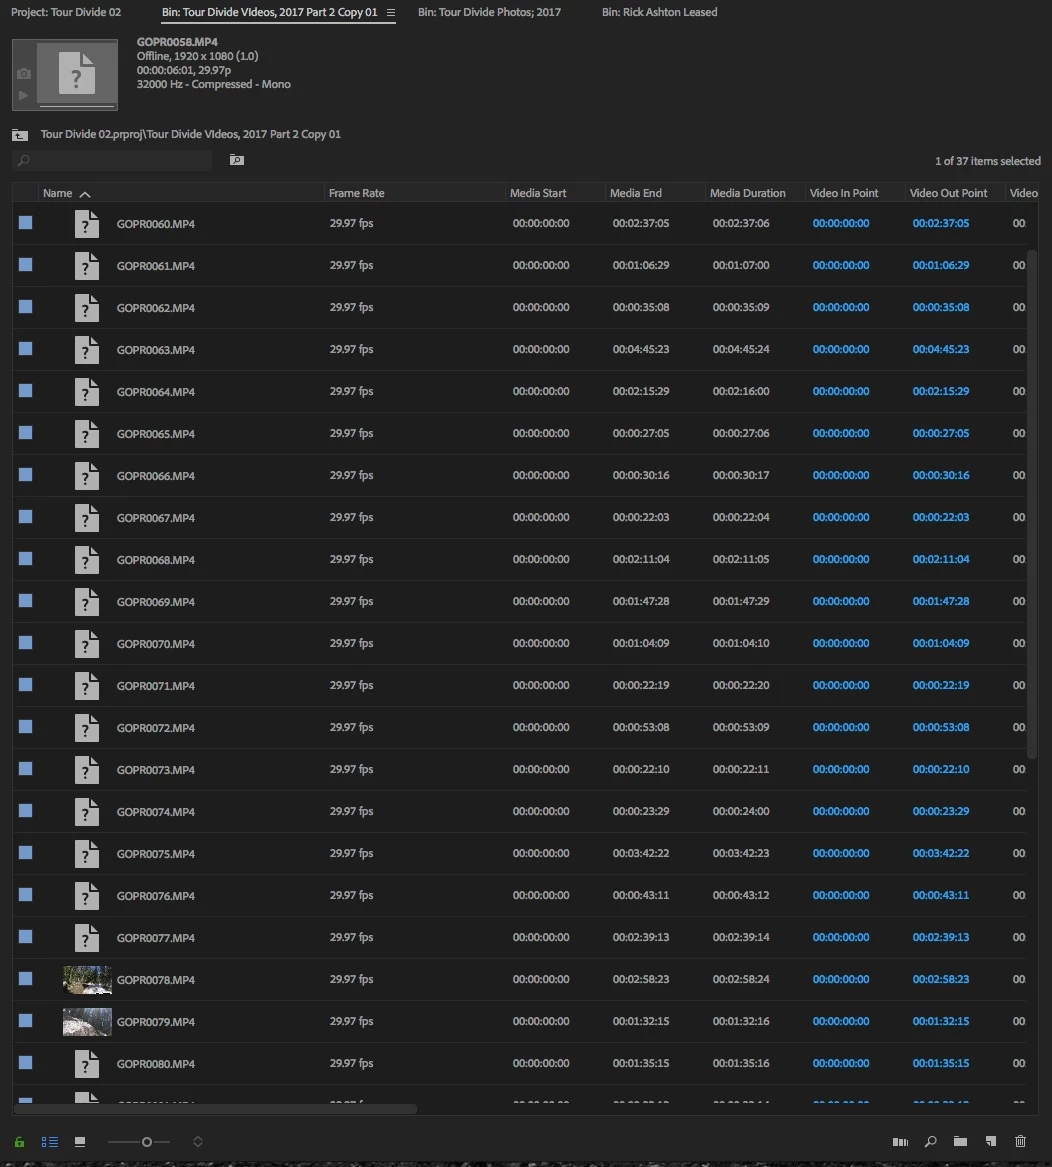
Task: Switch to Project: Tour Divide 02 tab
Action: pos(66,13)
